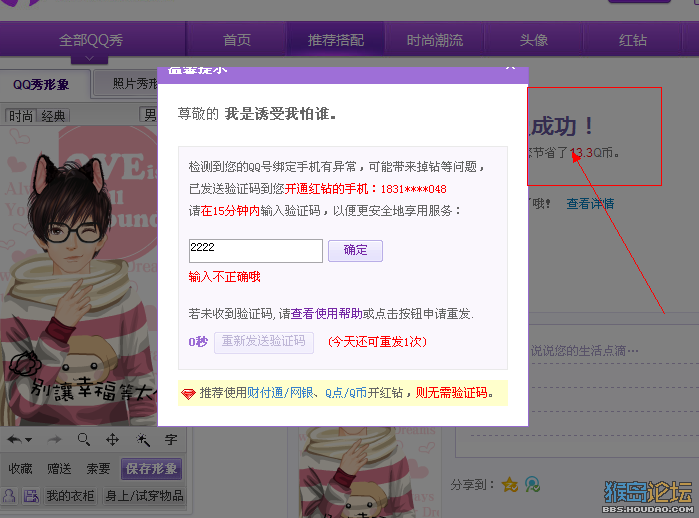Click the 0秒 countdown text

pos(198,342)
